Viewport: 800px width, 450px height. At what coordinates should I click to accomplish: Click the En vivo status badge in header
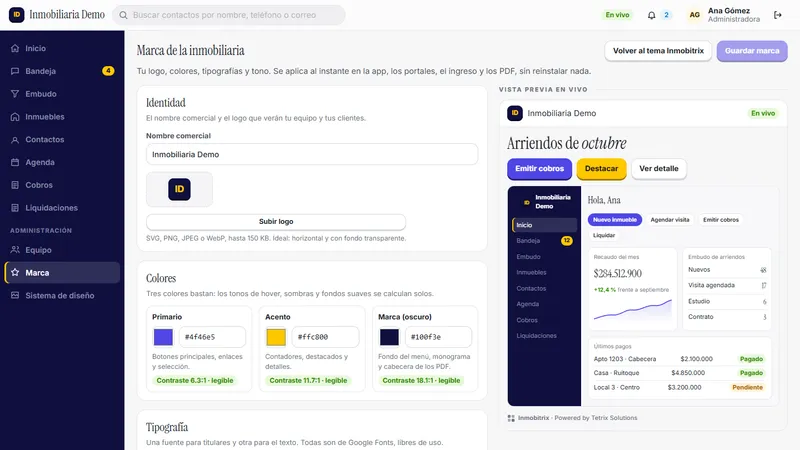coord(617,15)
